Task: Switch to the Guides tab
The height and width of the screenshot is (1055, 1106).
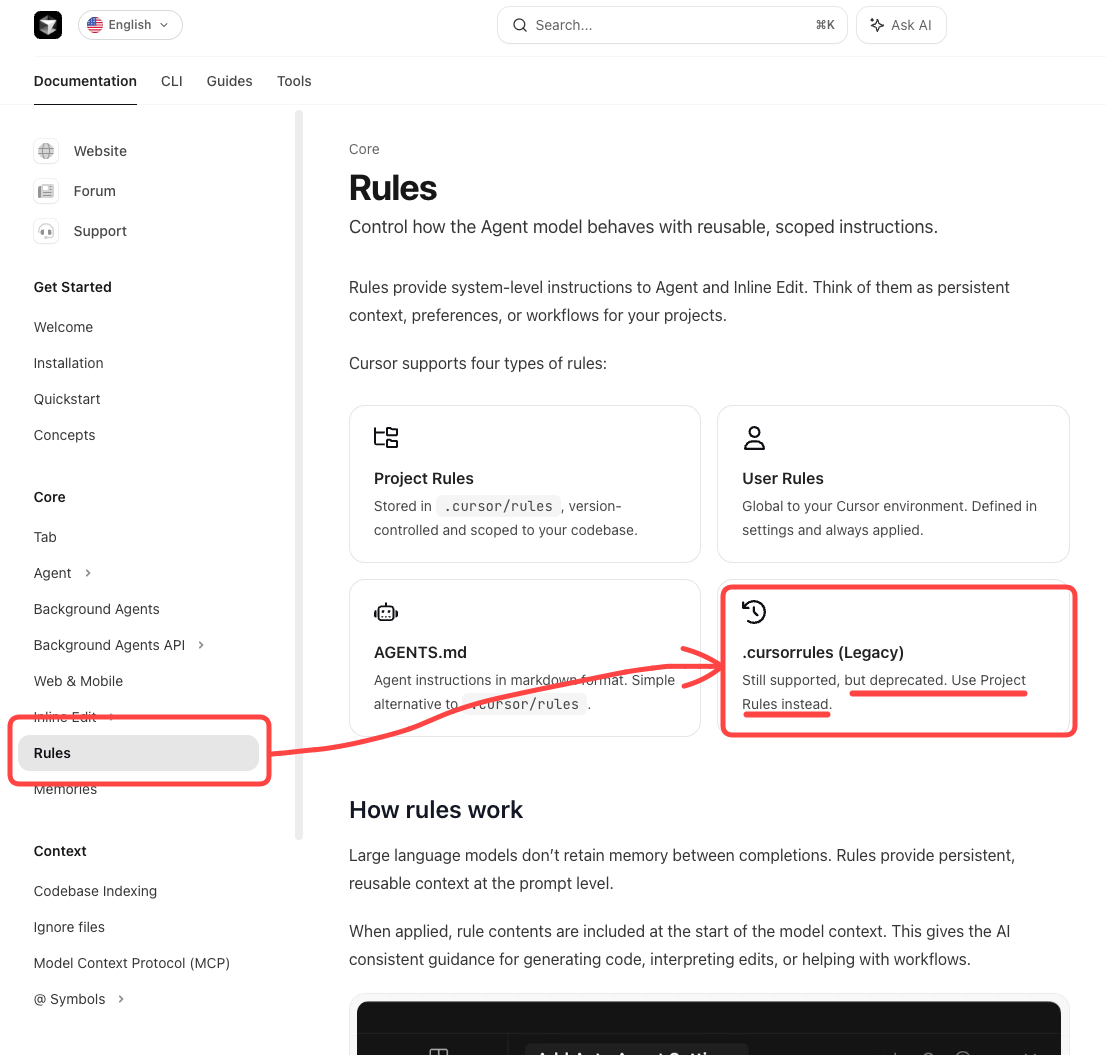Action: [x=229, y=81]
